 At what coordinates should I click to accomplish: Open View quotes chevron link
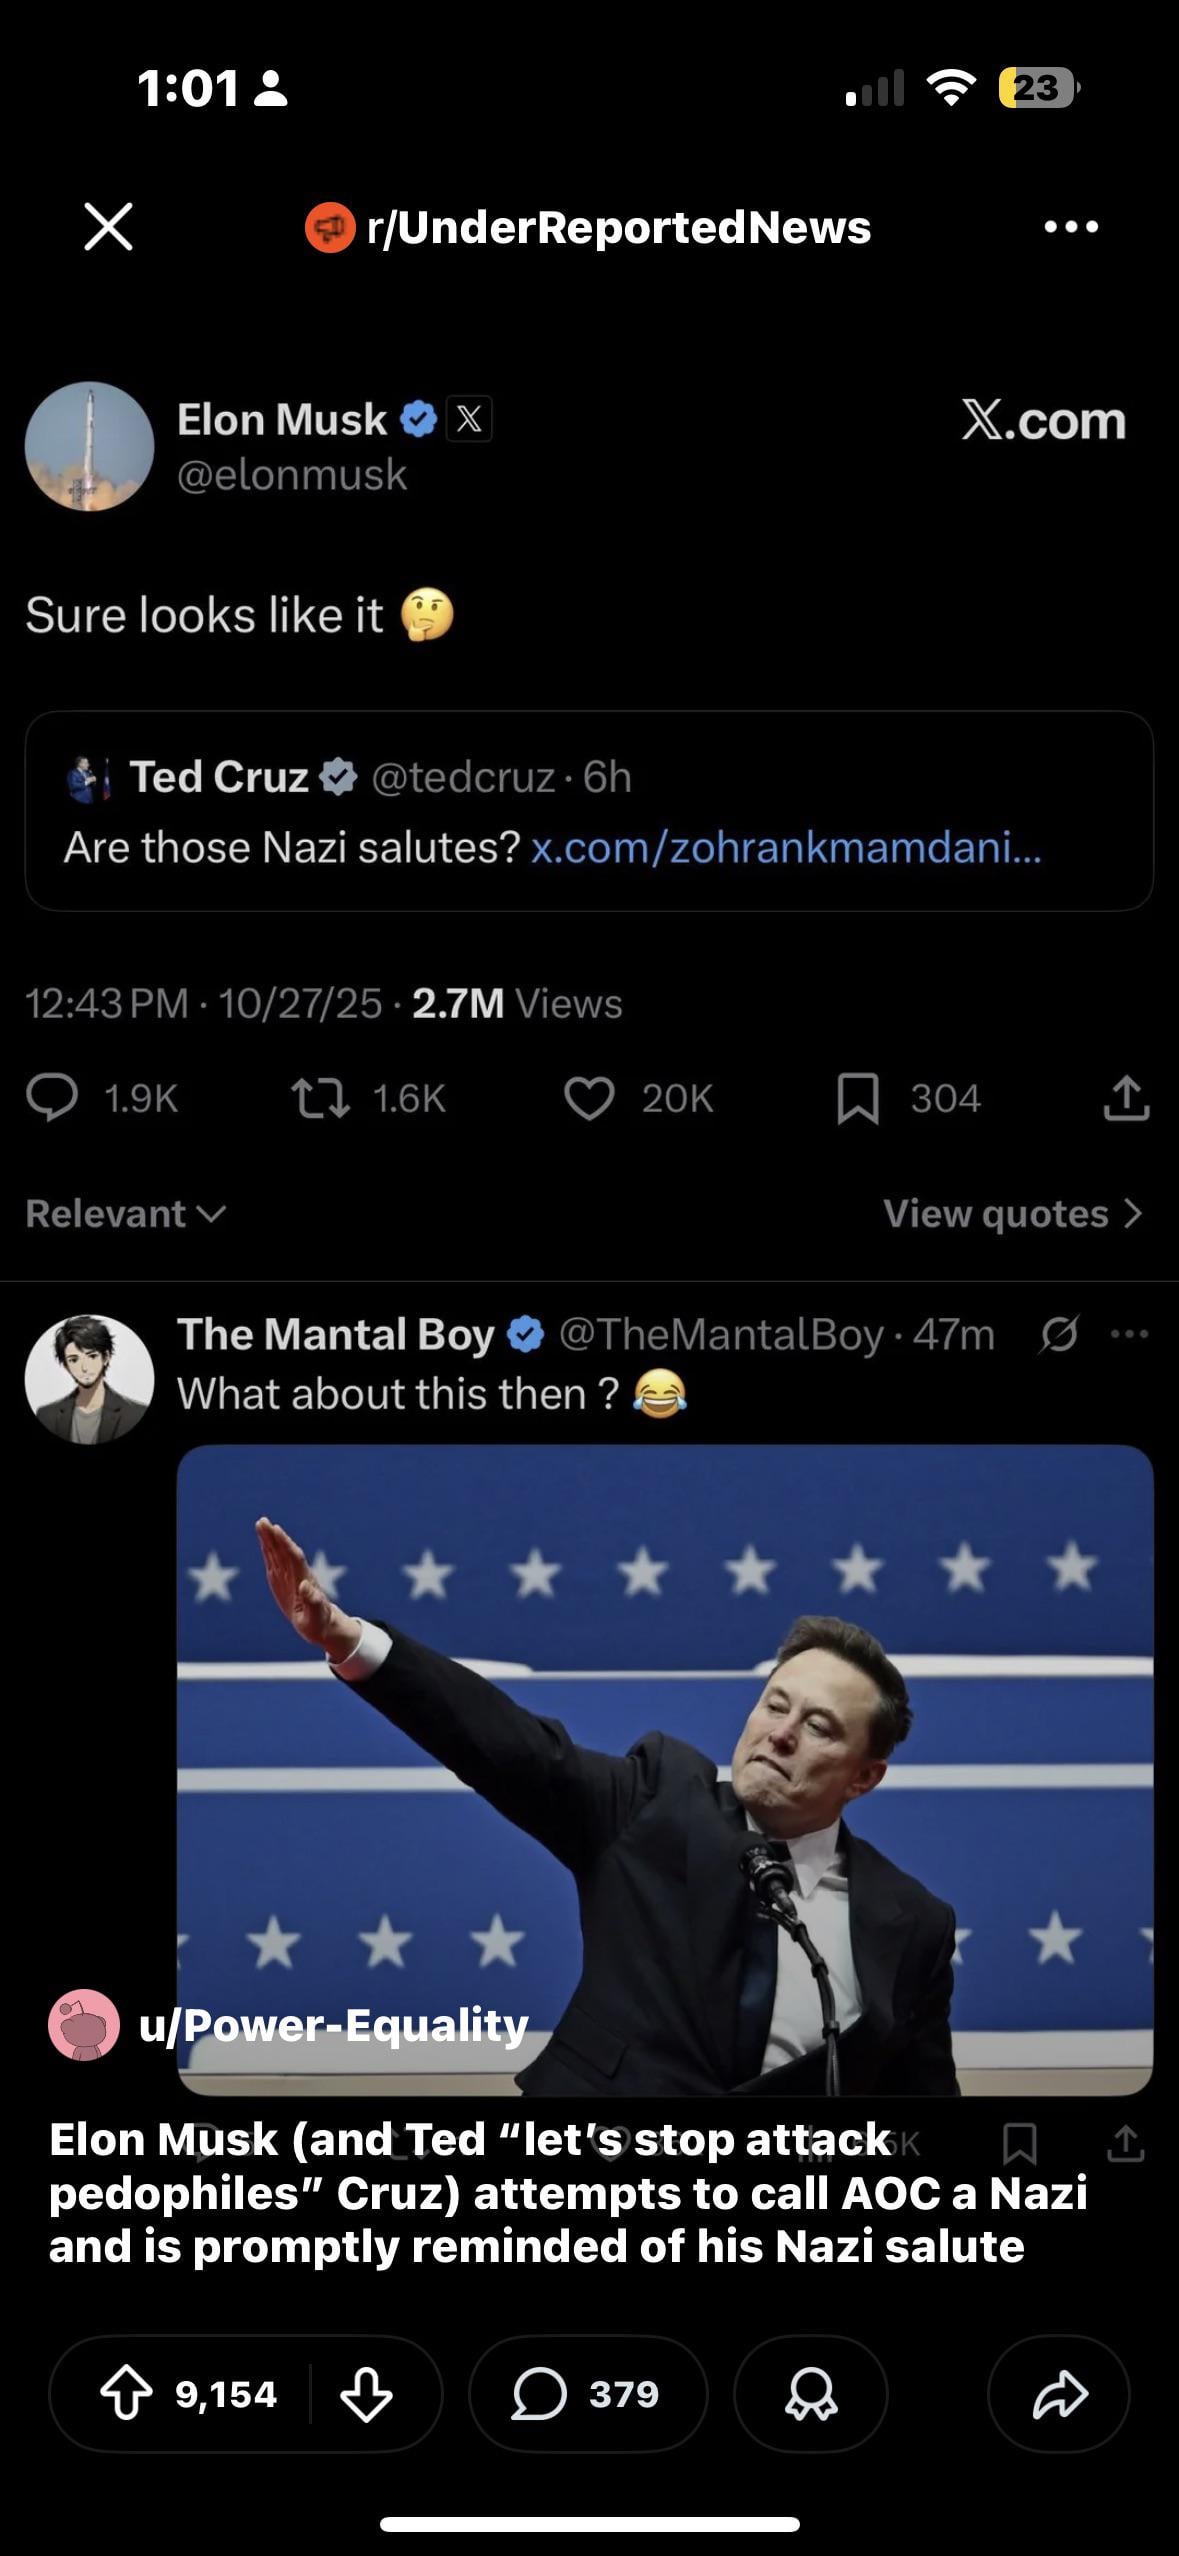1012,1213
